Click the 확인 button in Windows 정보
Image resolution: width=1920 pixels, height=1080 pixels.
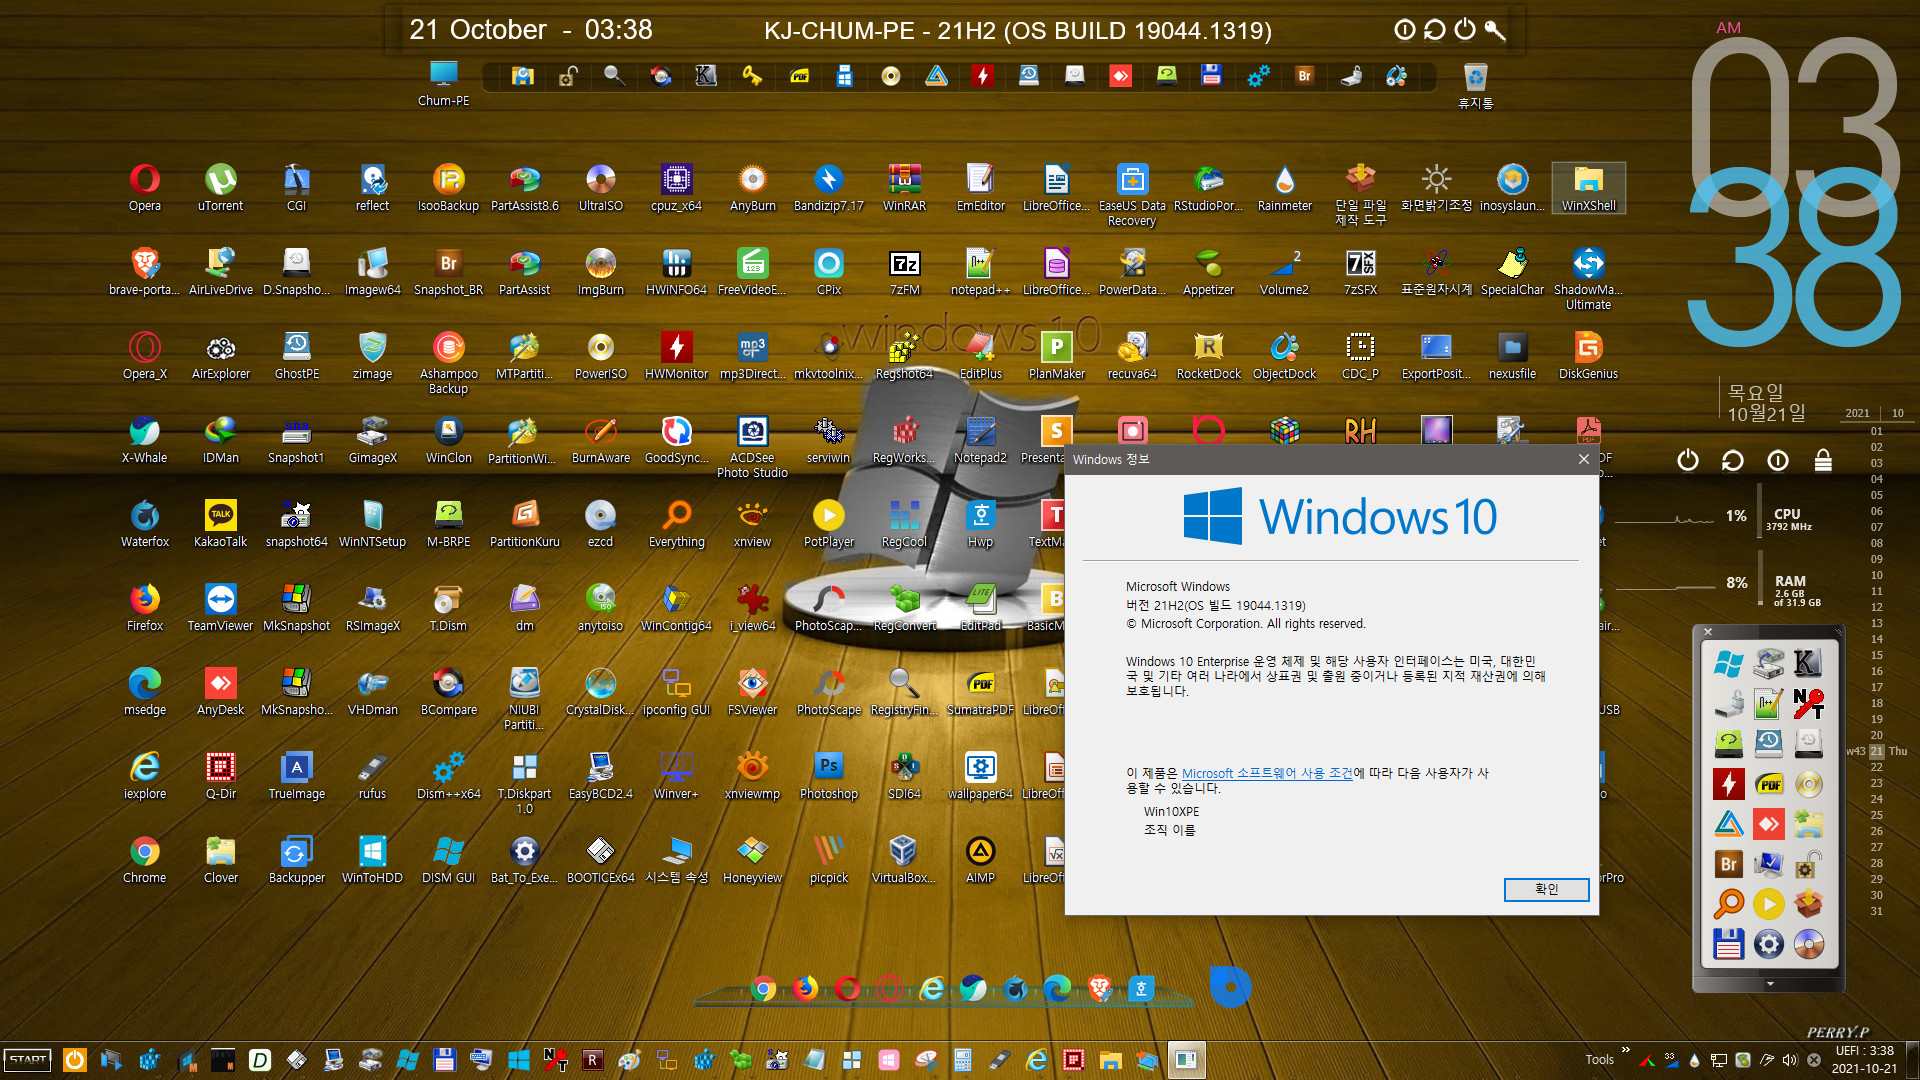click(1546, 889)
